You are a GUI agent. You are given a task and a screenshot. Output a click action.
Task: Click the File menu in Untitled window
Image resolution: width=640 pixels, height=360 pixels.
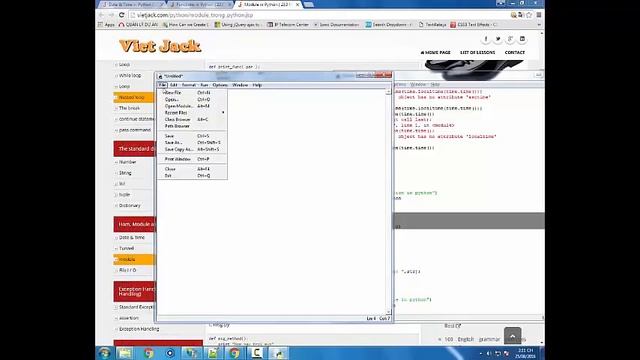click(x=162, y=85)
